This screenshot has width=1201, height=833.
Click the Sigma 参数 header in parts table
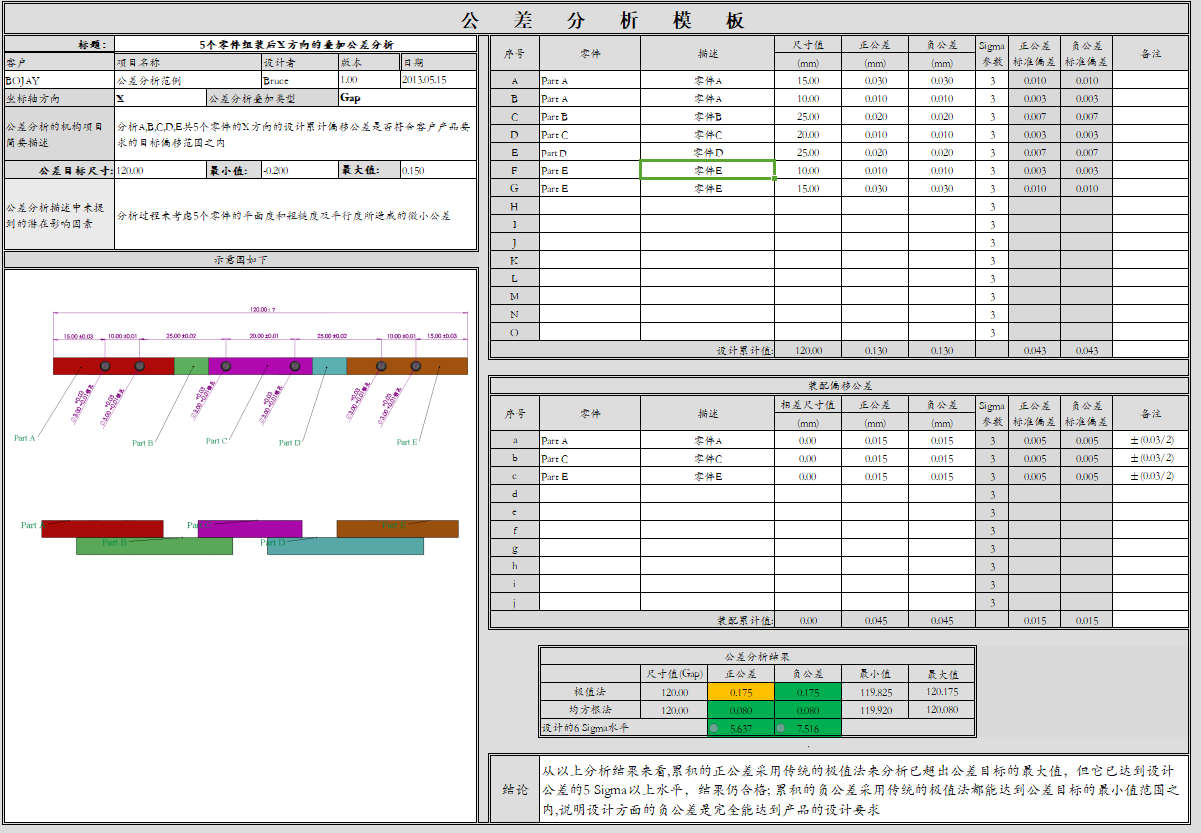(x=991, y=54)
